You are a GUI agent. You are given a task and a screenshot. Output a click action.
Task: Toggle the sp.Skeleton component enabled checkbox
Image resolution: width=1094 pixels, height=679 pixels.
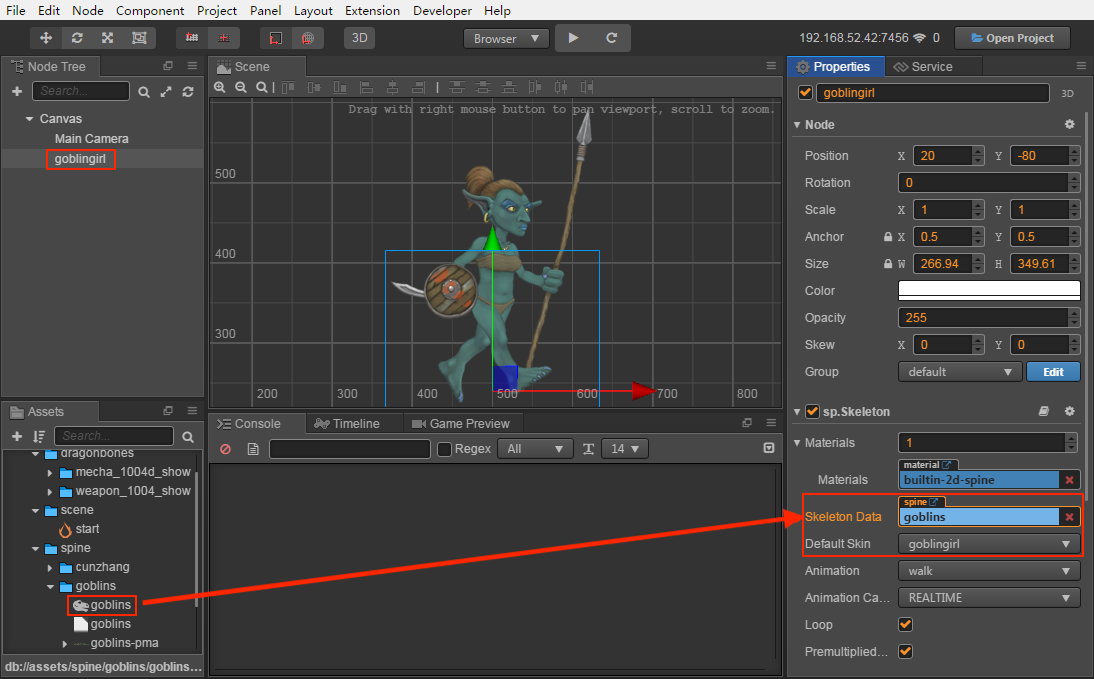pyautogui.click(x=812, y=412)
